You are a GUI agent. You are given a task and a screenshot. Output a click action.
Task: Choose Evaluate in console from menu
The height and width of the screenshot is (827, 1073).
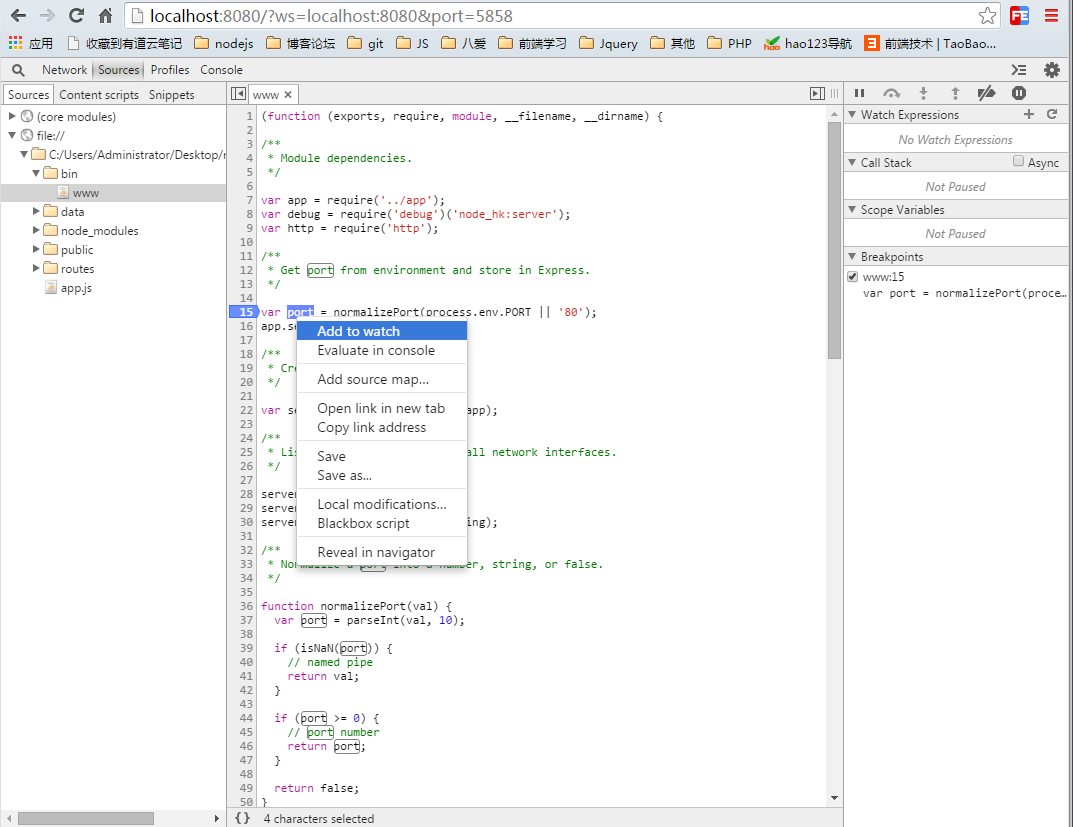(376, 351)
